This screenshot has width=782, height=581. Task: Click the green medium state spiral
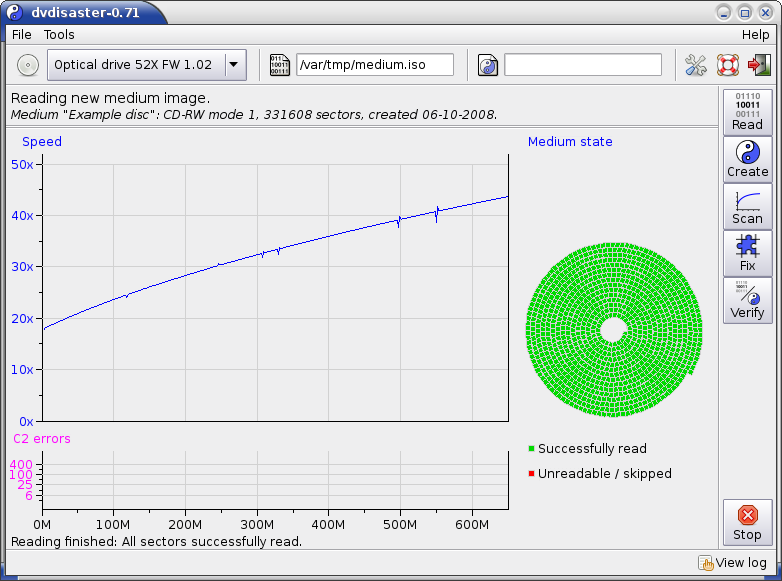click(614, 330)
